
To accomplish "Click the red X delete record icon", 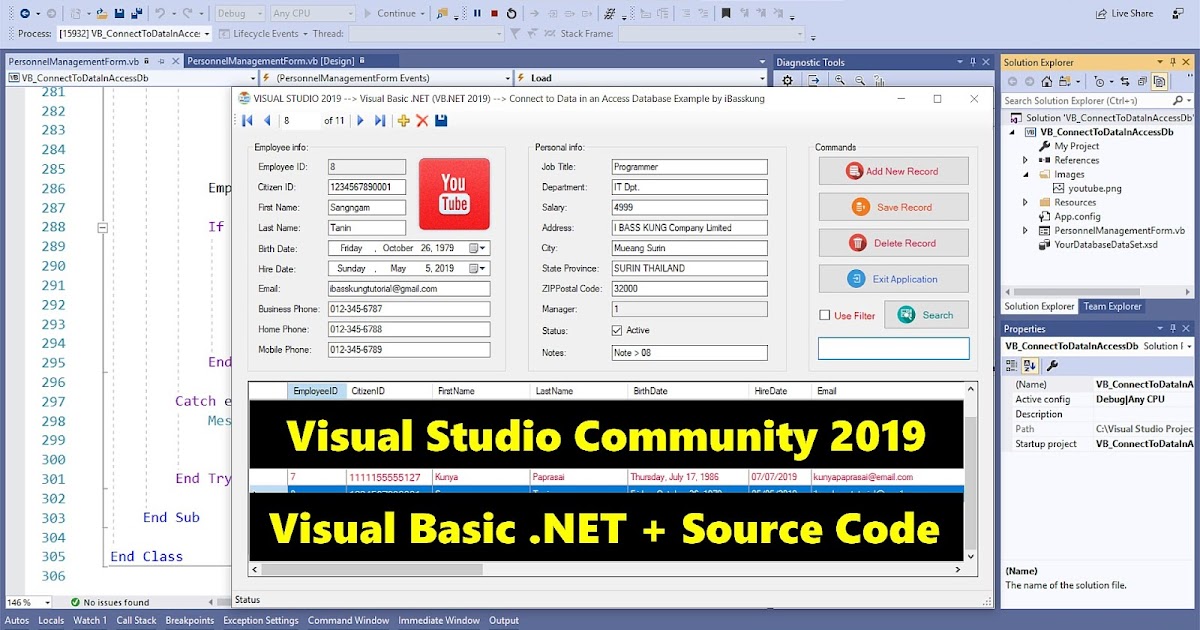I will (x=422, y=120).
